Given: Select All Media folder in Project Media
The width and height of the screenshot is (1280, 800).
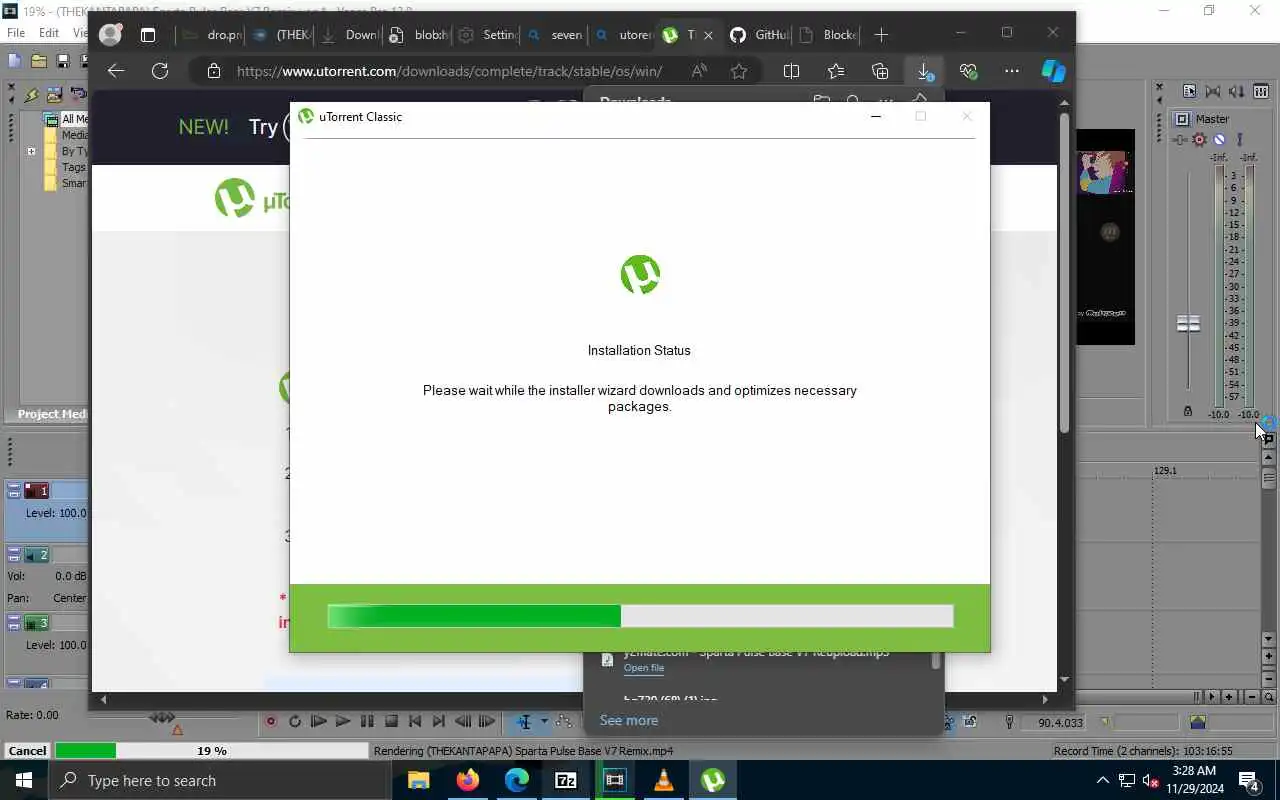Looking at the screenshot, I should [x=67, y=119].
